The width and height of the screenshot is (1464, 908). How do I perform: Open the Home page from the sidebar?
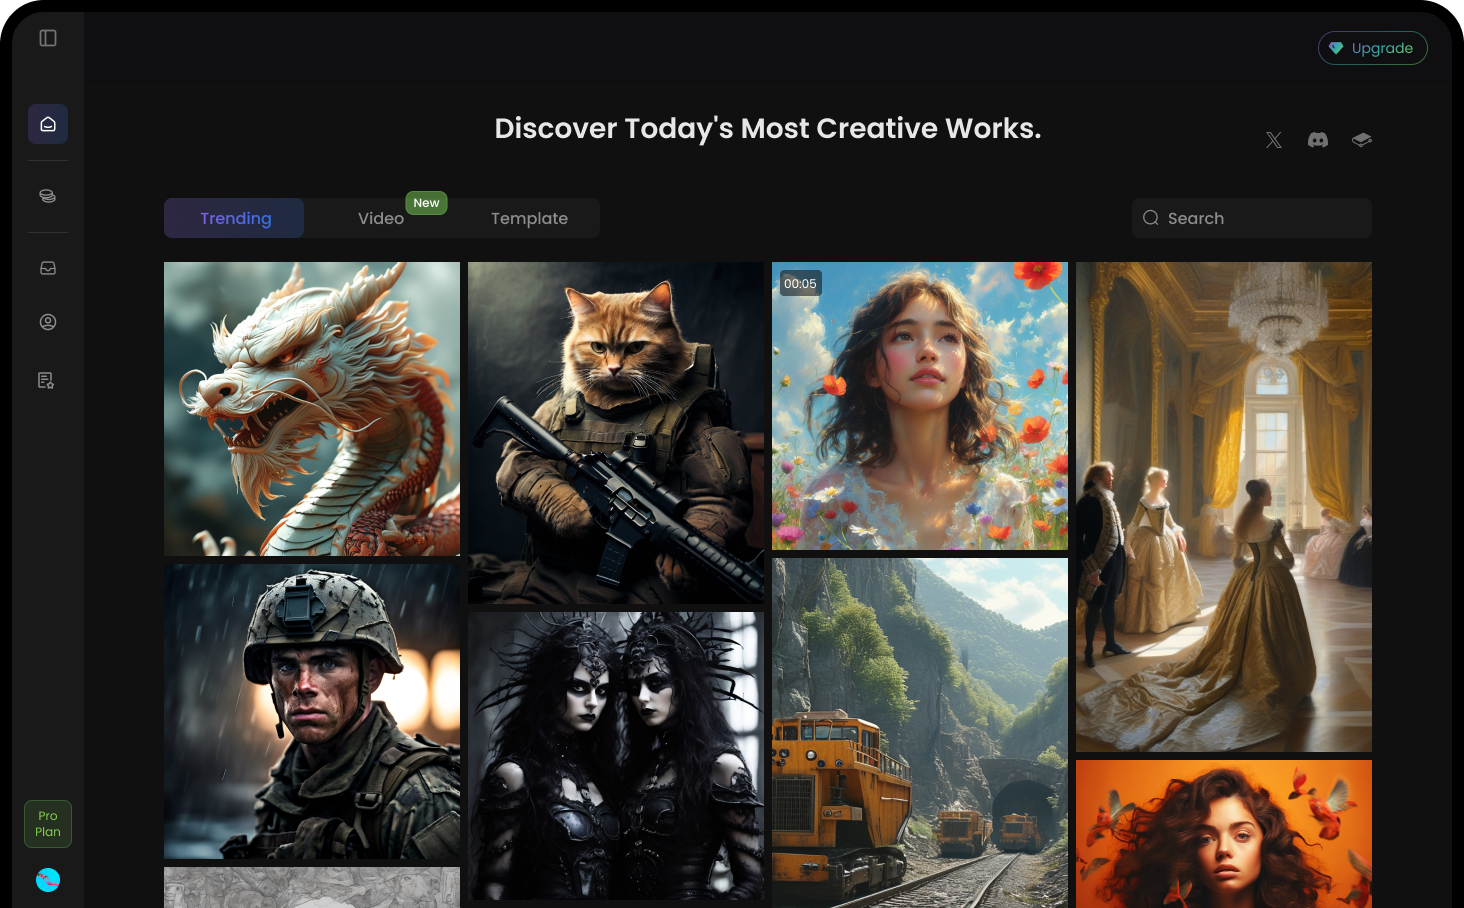(x=47, y=123)
